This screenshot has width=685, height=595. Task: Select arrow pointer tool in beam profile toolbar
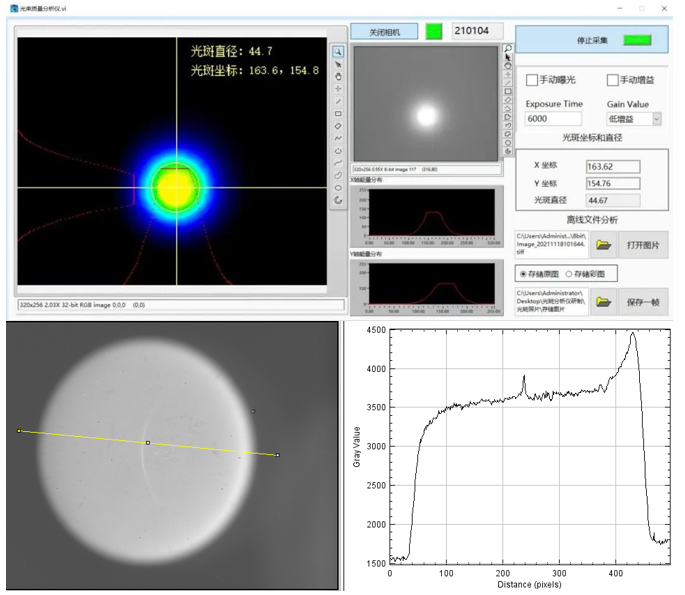pyautogui.click(x=338, y=64)
